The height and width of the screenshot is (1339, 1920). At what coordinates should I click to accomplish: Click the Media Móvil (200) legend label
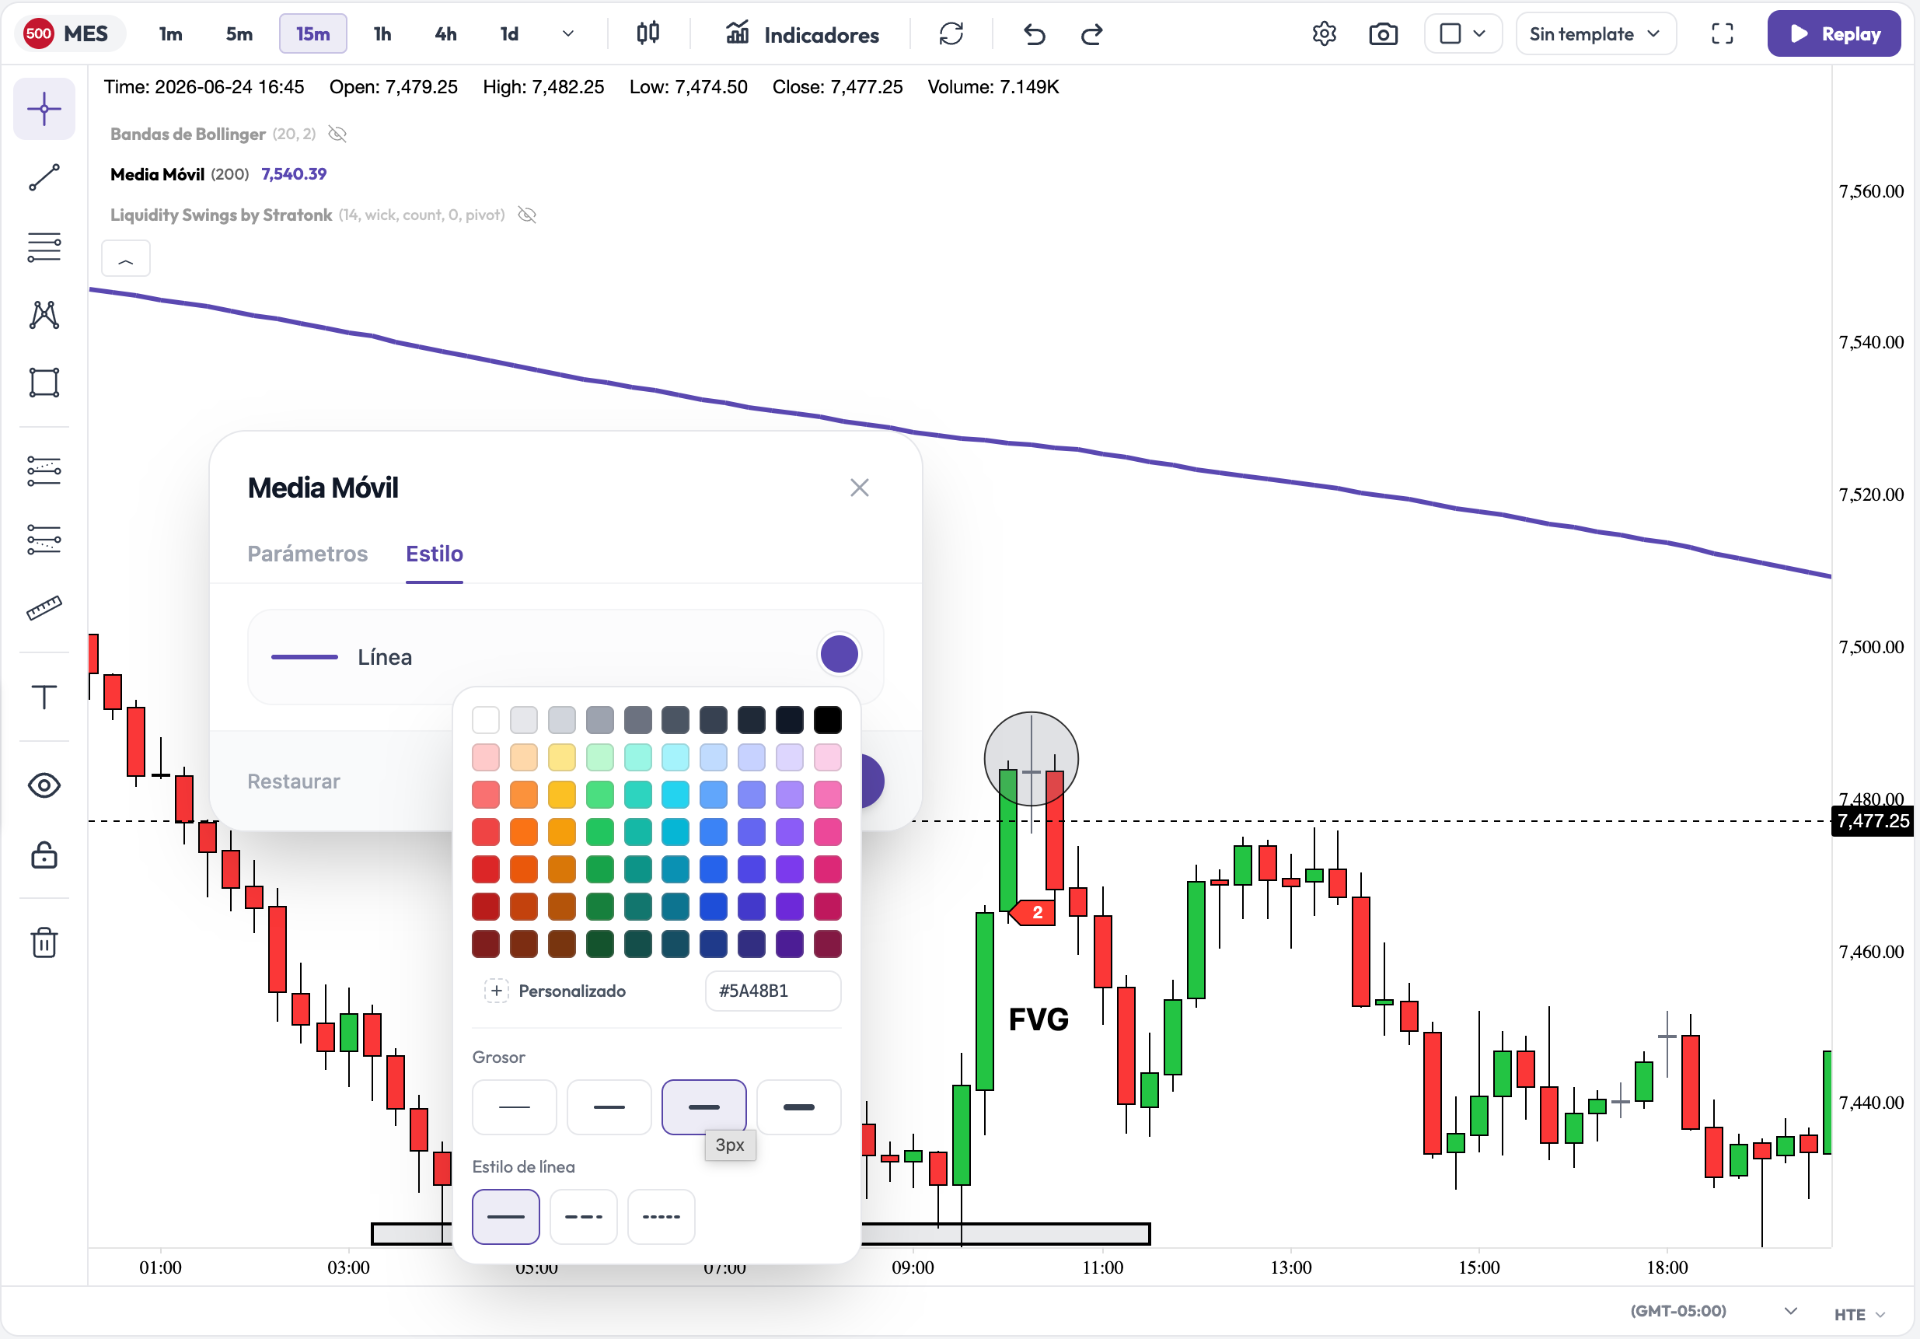[180, 174]
